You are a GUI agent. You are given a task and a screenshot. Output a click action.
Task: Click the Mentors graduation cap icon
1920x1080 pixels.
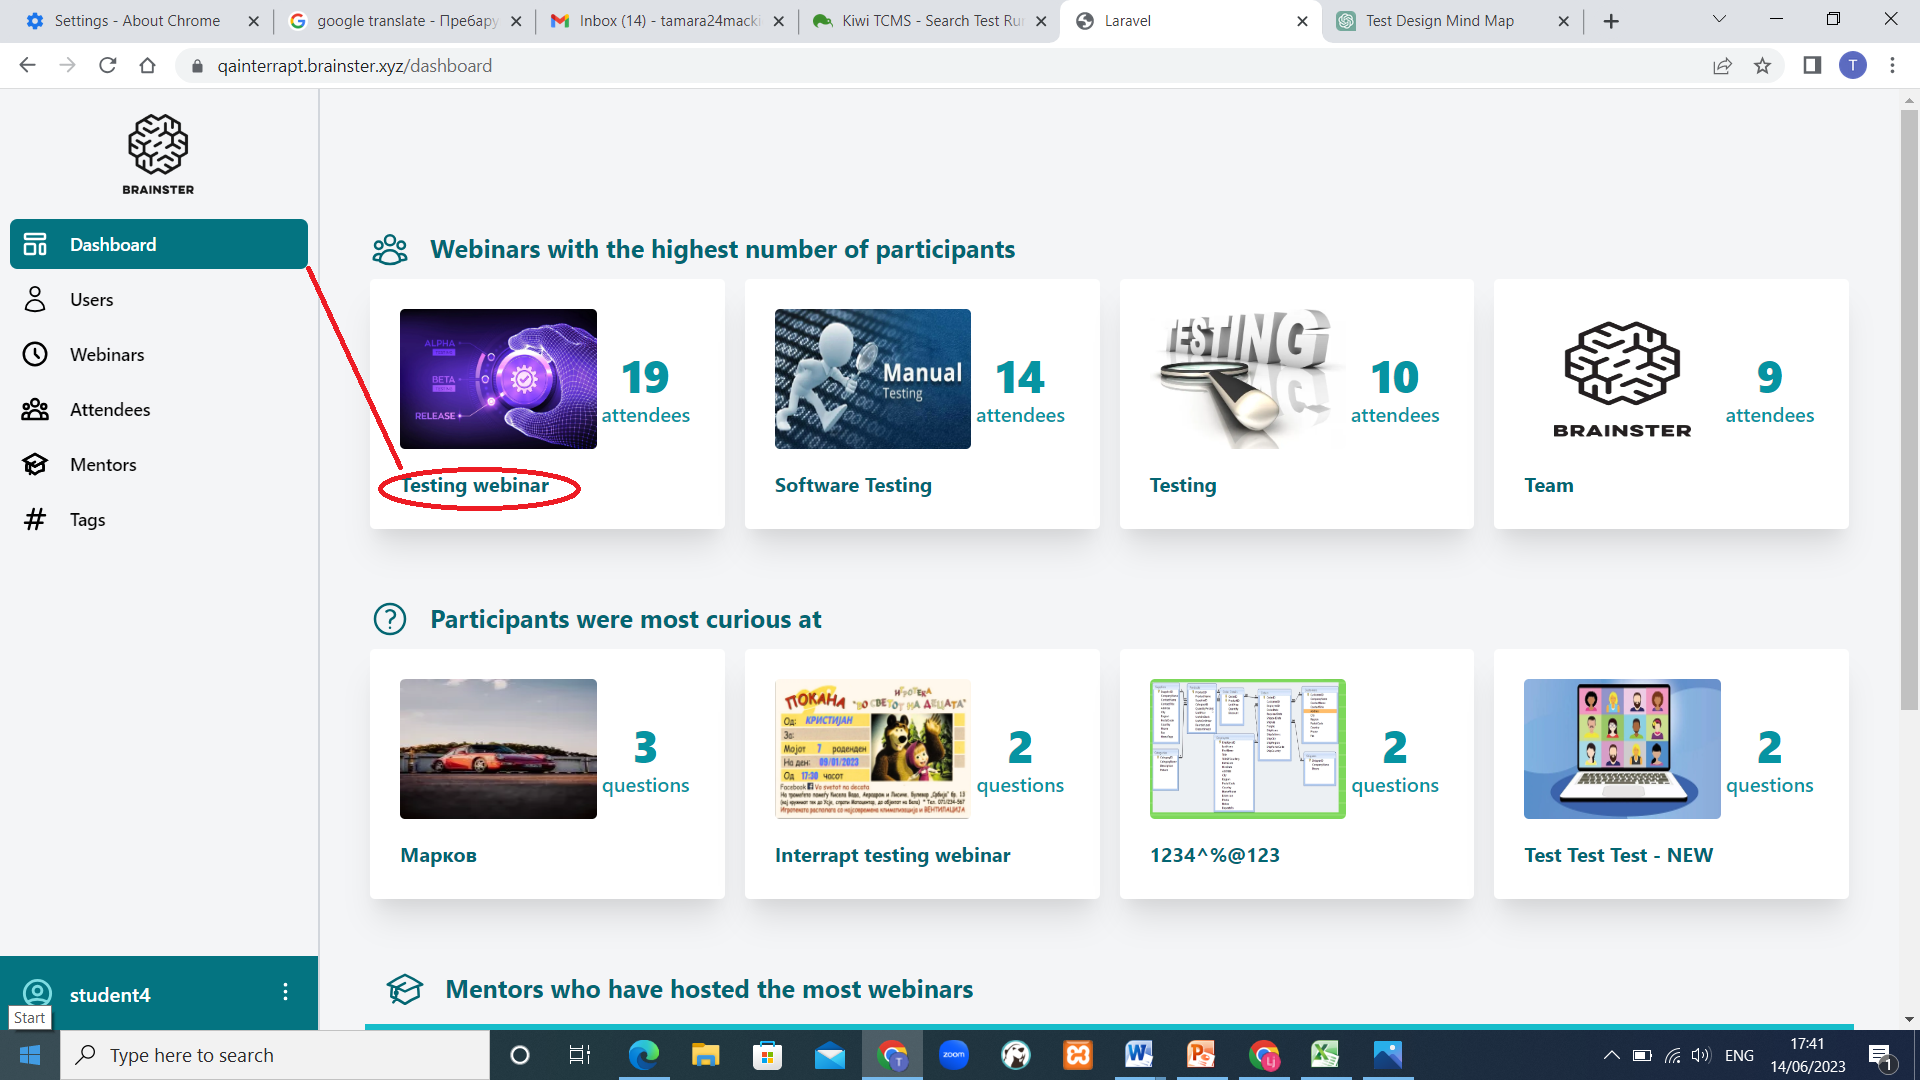pyautogui.click(x=35, y=465)
